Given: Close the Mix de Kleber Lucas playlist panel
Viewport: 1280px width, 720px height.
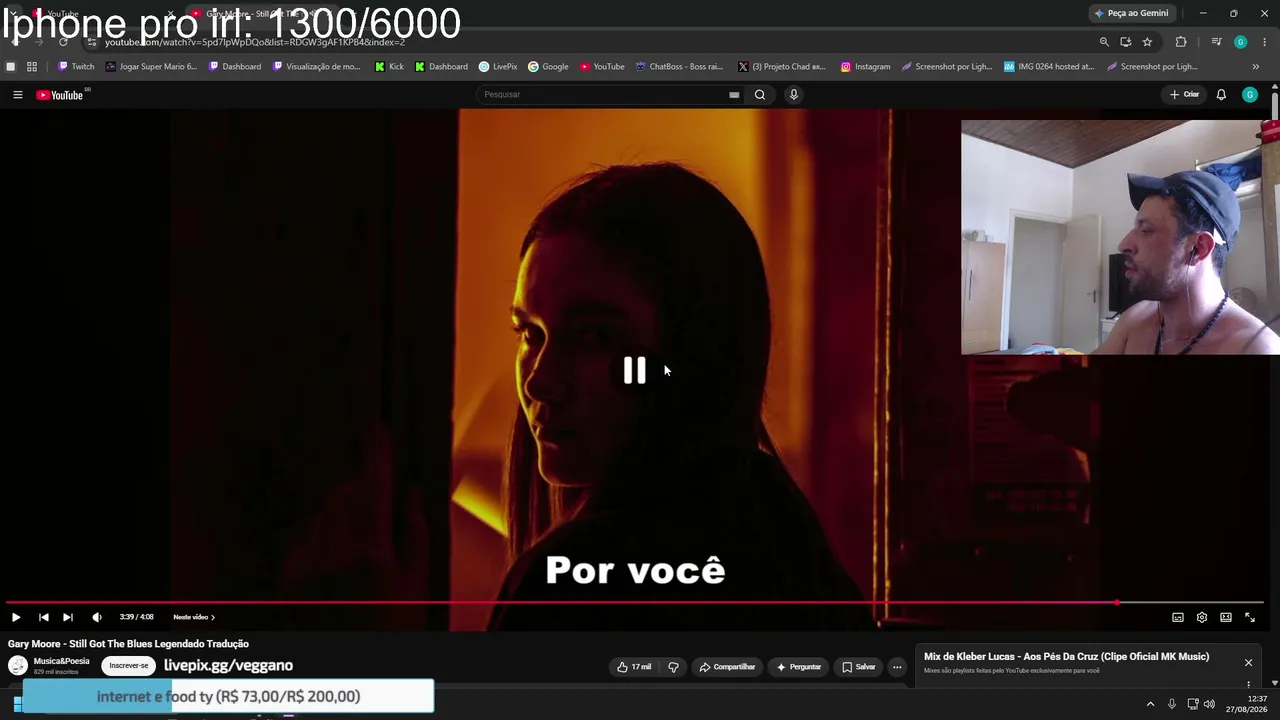Looking at the screenshot, I should pos(1248,663).
